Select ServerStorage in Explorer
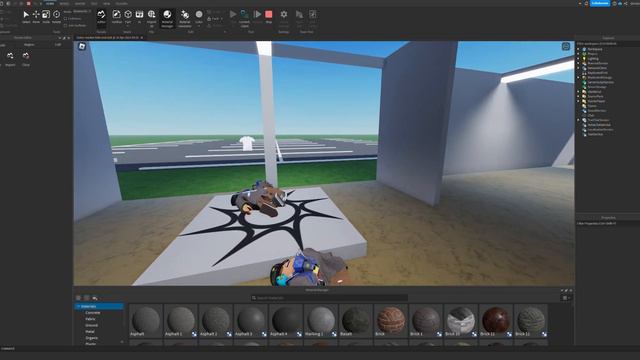The height and width of the screenshot is (360, 640). (x=597, y=87)
